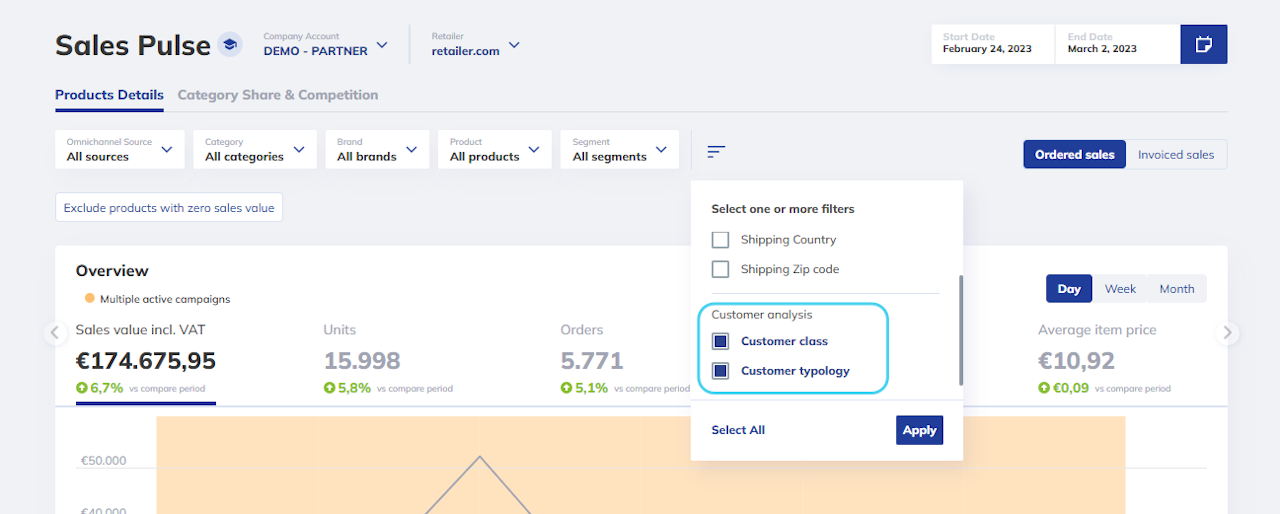Click the filter list scrollbar
The width and height of the screenshot is (1280, 514).
tap(961, 330)
